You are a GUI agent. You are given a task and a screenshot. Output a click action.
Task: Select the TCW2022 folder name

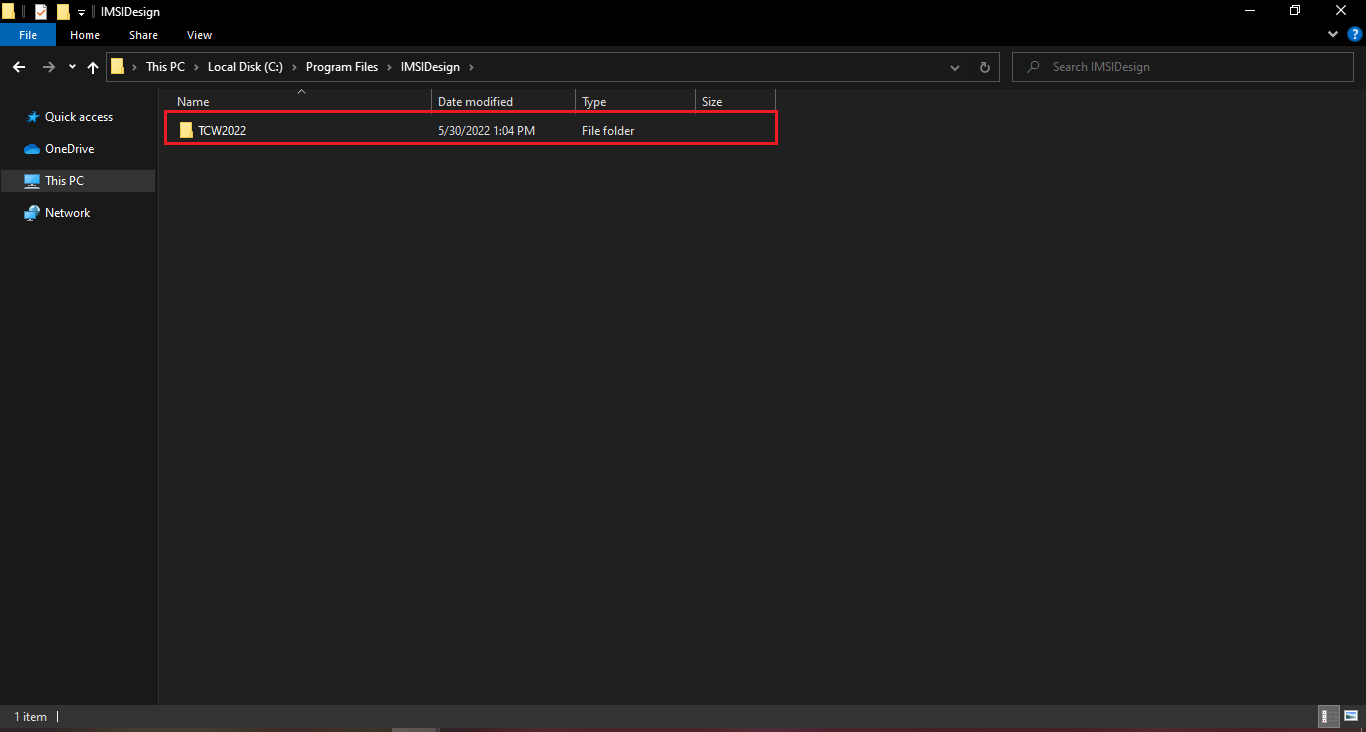[x=222, y=131]
